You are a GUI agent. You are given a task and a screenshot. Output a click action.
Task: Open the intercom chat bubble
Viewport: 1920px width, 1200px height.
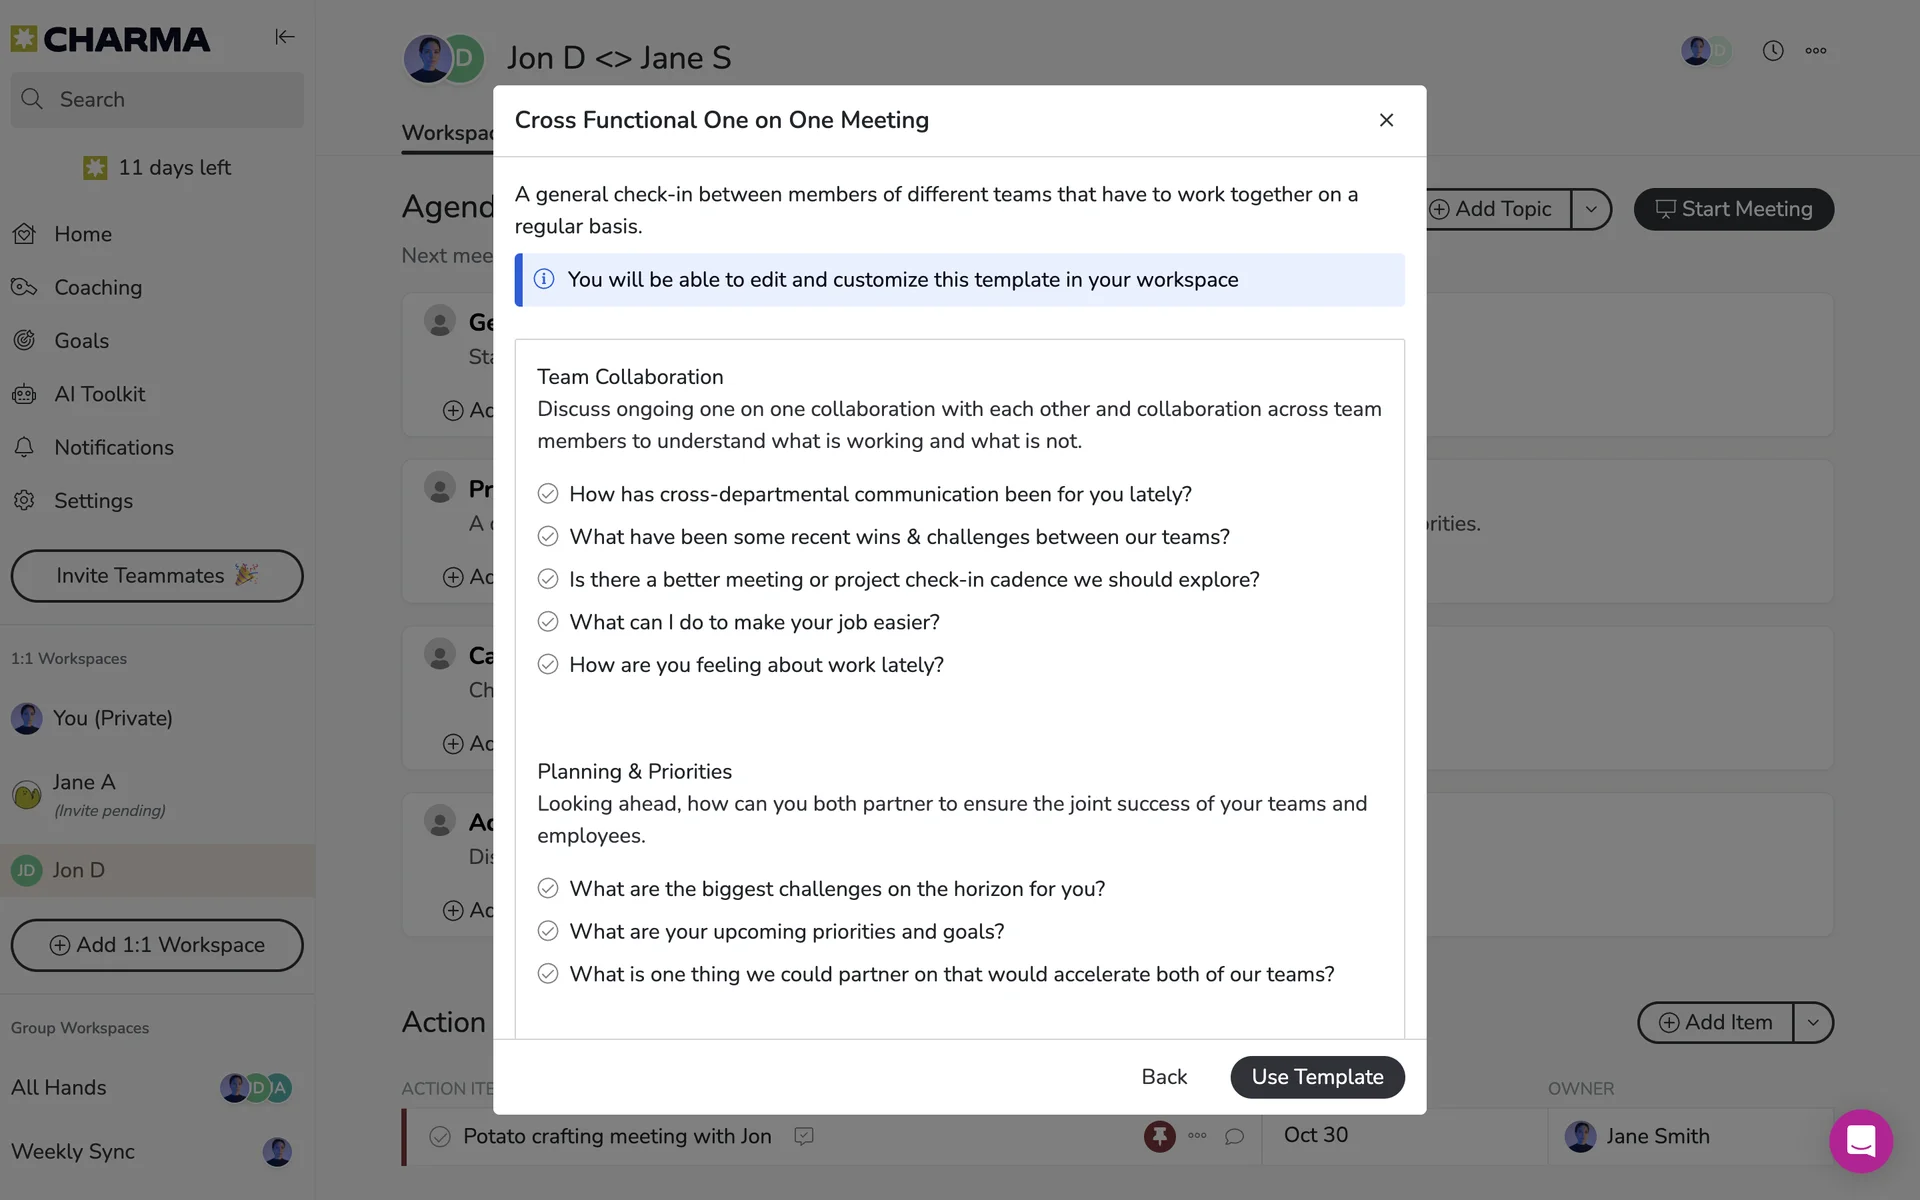click(x=1860, y=1140)
